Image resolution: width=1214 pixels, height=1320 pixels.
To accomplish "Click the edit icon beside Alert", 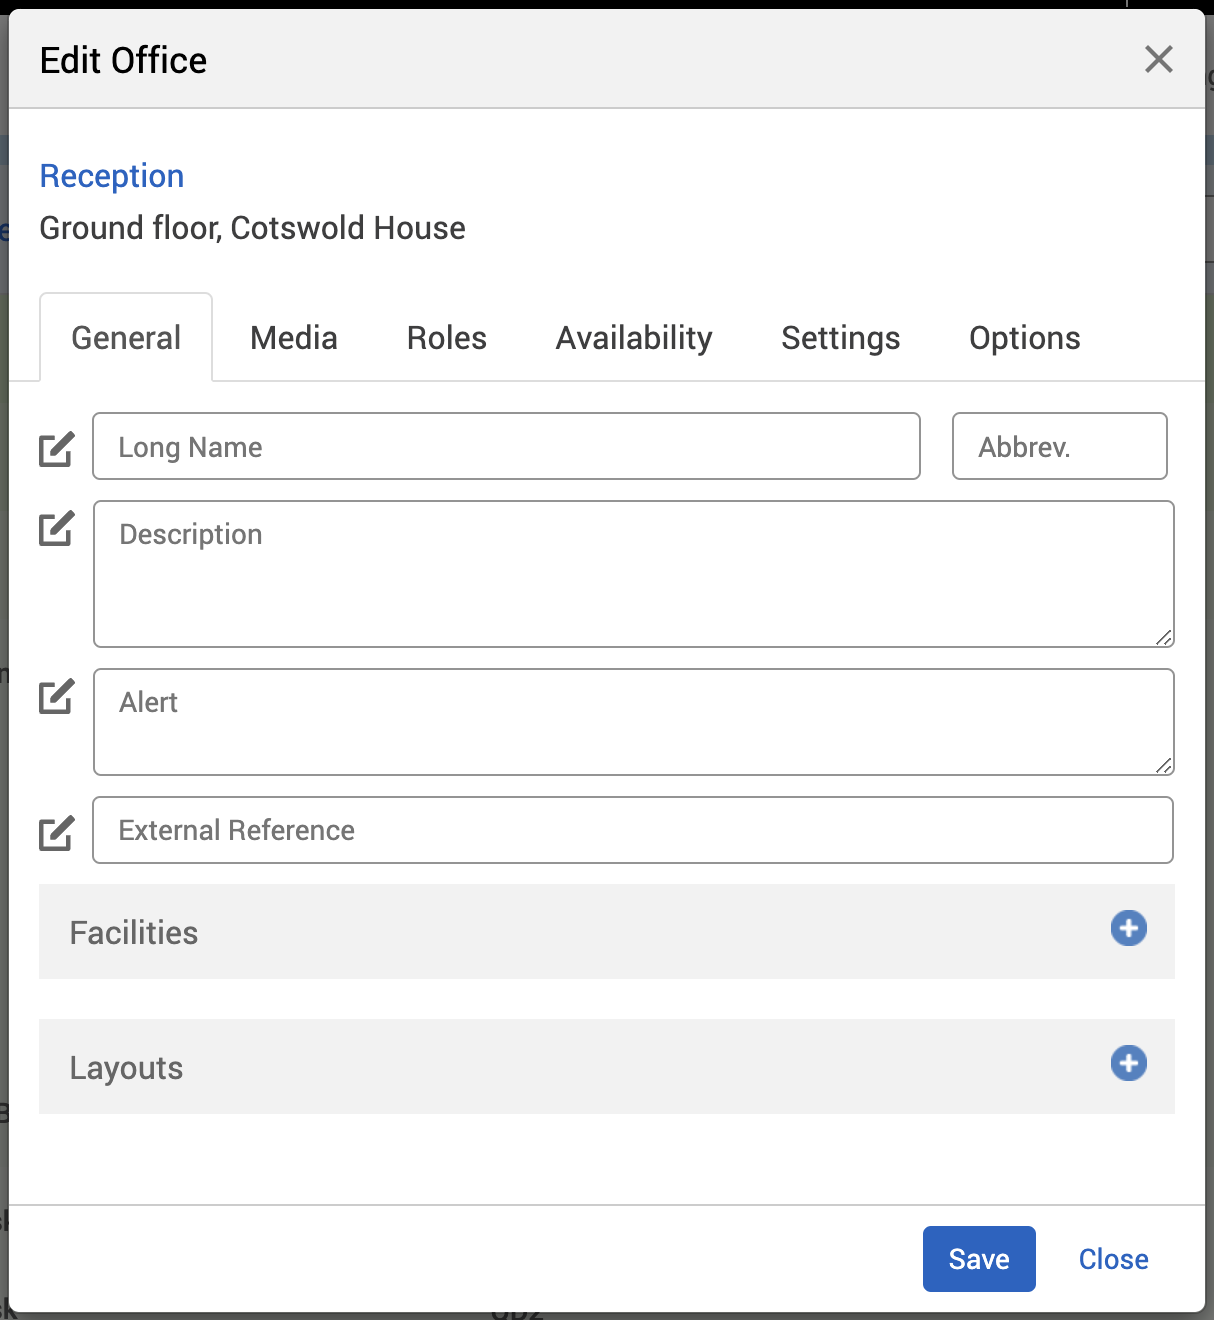I will coord(57,697).
